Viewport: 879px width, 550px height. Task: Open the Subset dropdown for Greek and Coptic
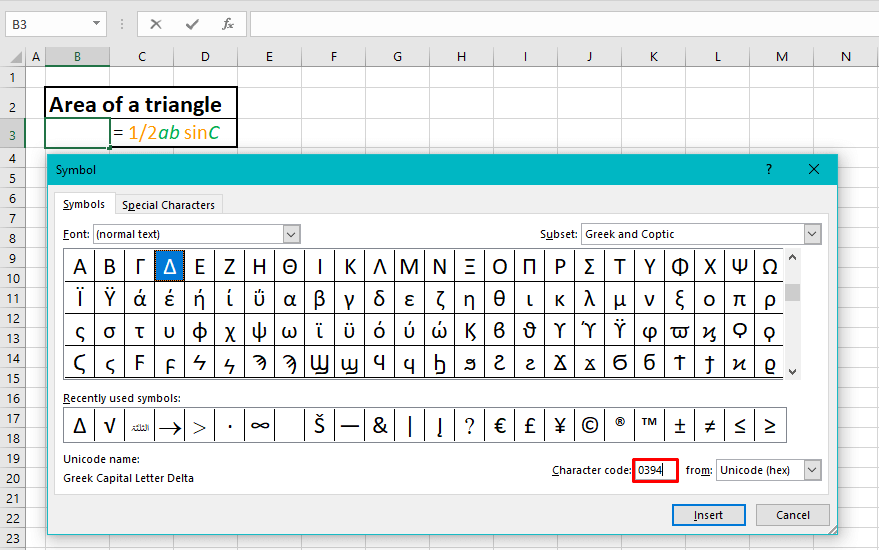[811, 234]
